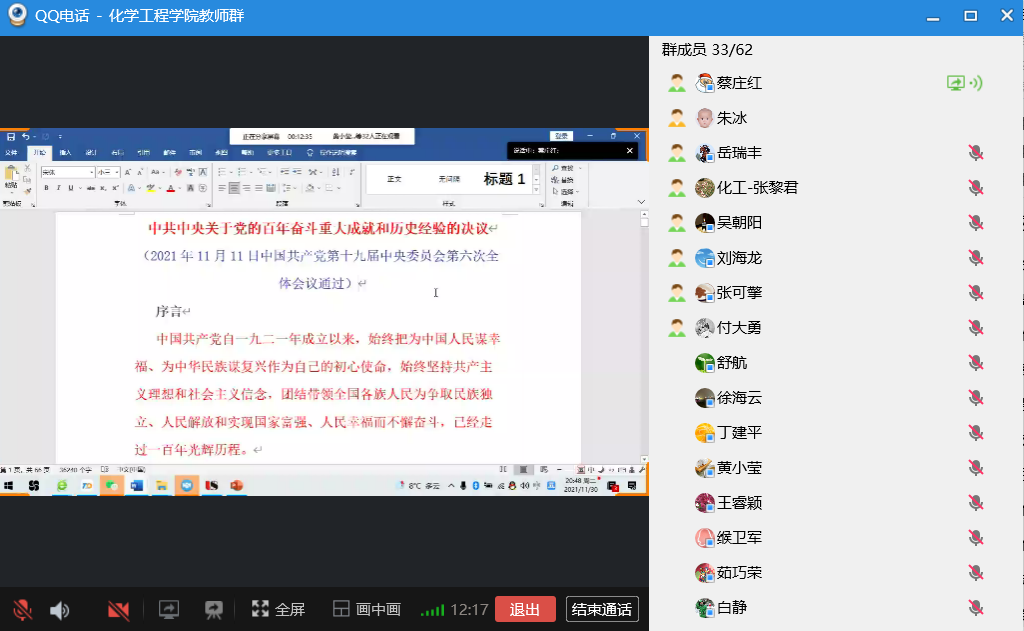The image size is (1024, 631).
Task: Enable picture-in-picture with 画中画
Action: [367, 609]
